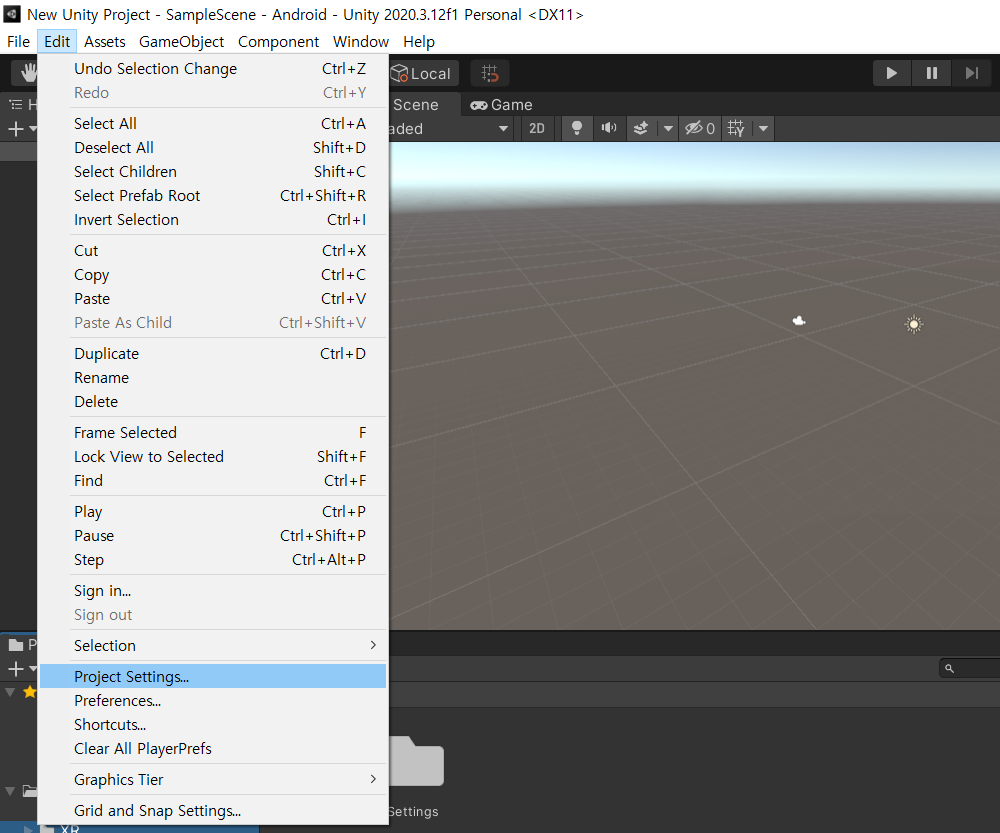Choose Invert Selection
This screenshot has width=1000, height=833.
tap(213, 220)
